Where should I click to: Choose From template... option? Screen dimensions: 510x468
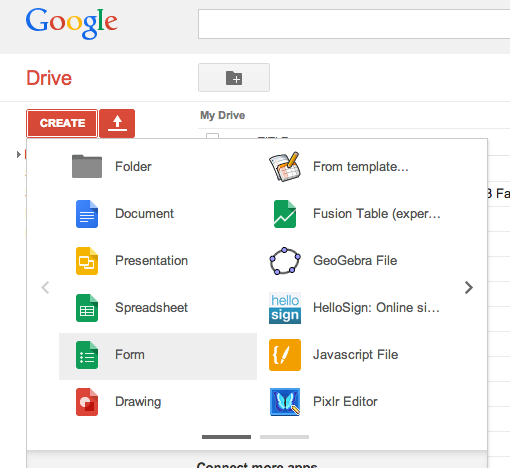click(356, 166)
